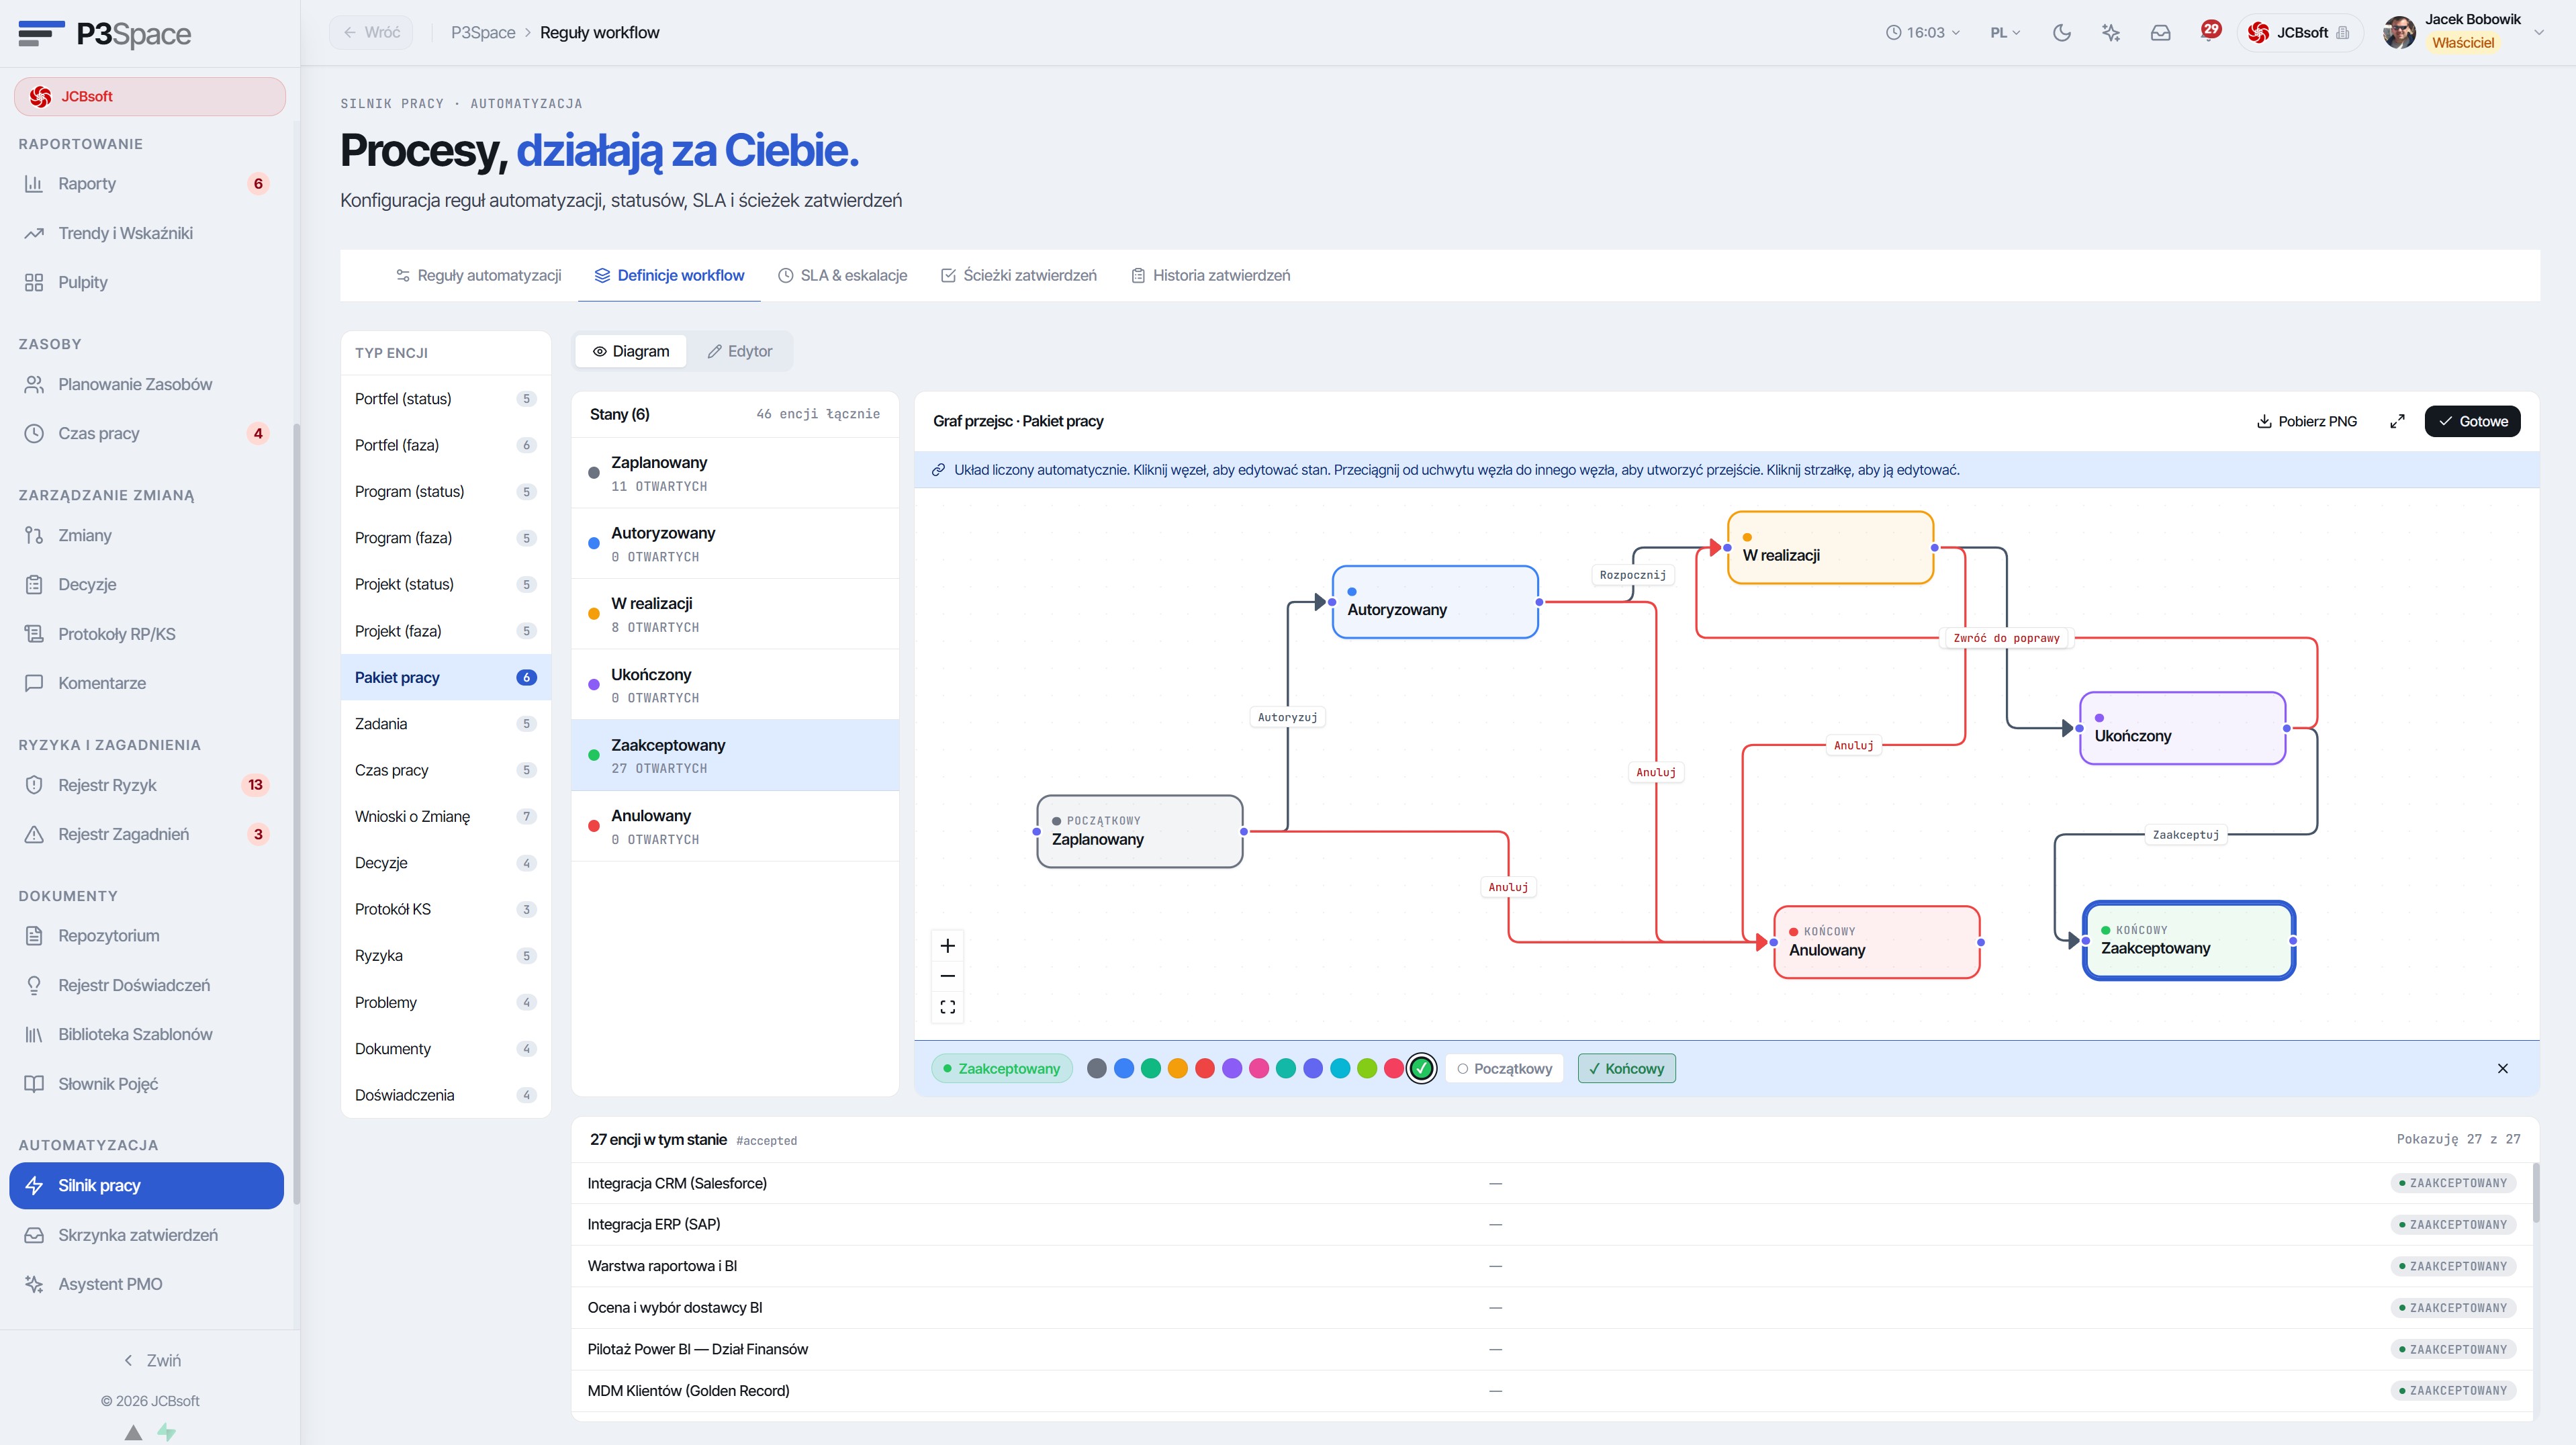Open Integracja CRM (Salesforce) row
The height and width of the screenshot is (1445, 2576).
[1551, 1184]
